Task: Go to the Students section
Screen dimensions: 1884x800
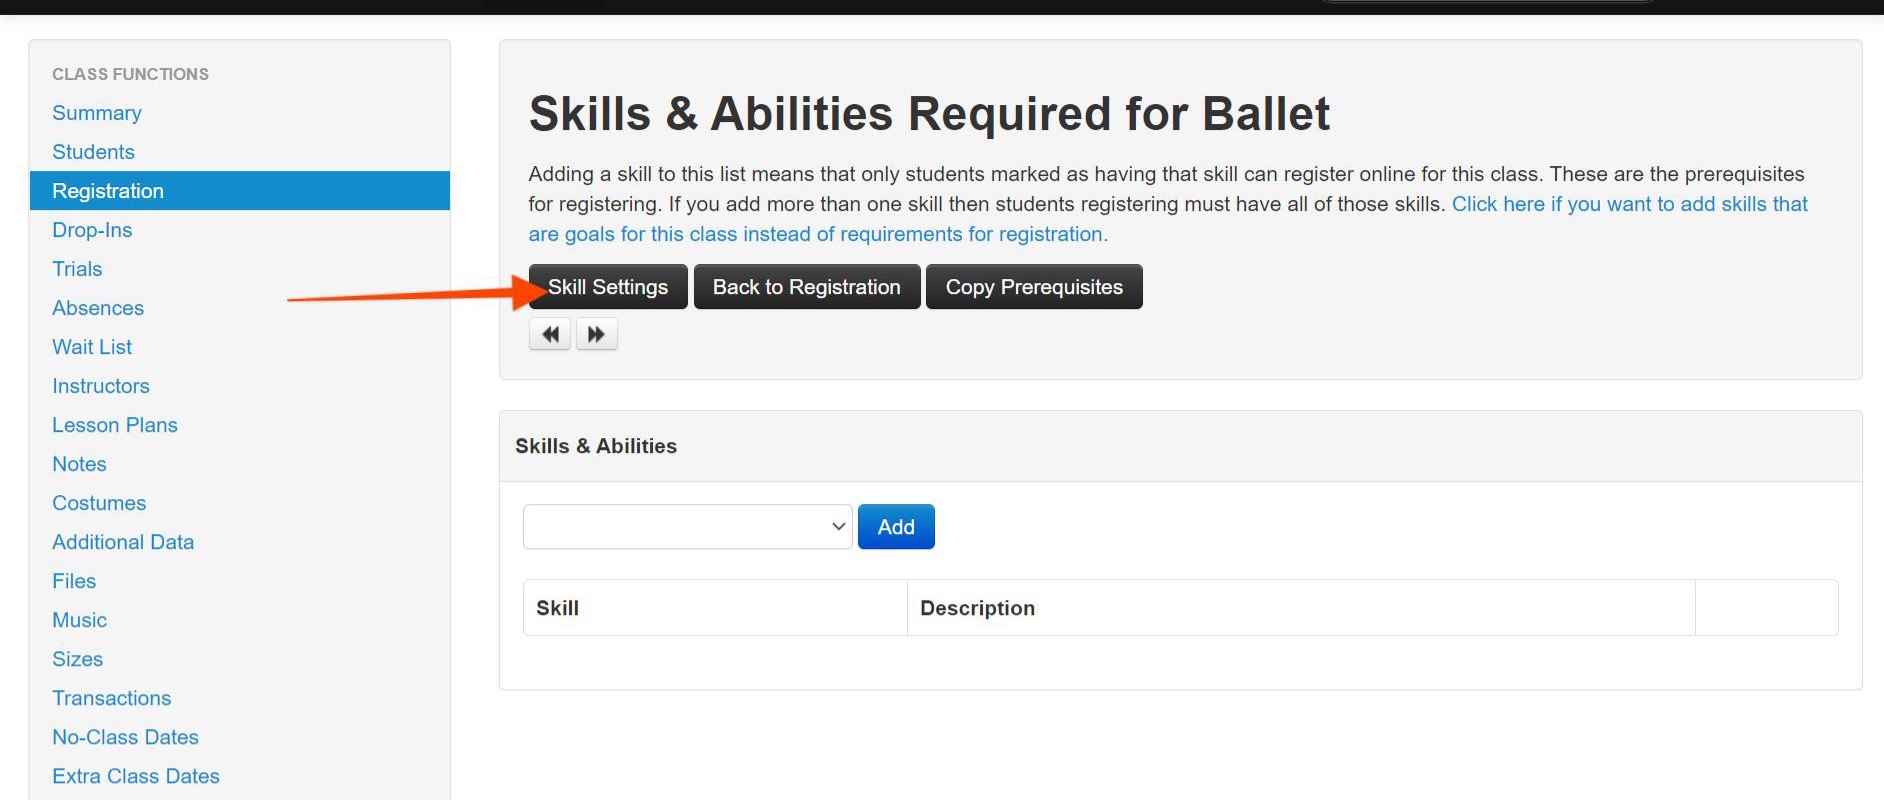Action: pos(93,152)
